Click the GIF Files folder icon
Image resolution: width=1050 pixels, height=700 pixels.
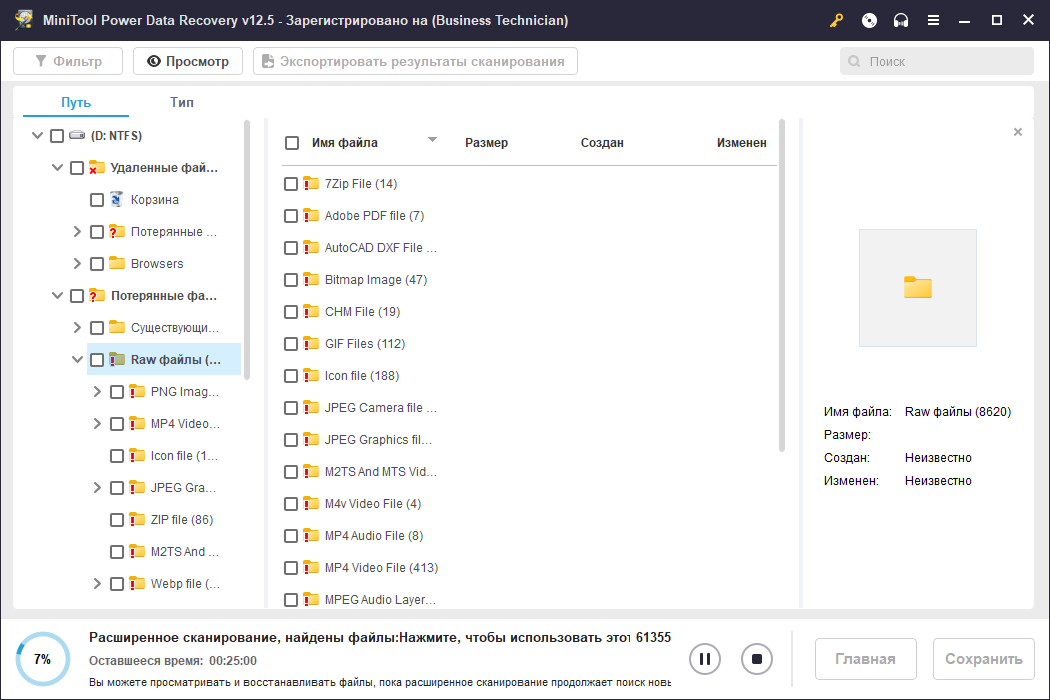[311, 343]
